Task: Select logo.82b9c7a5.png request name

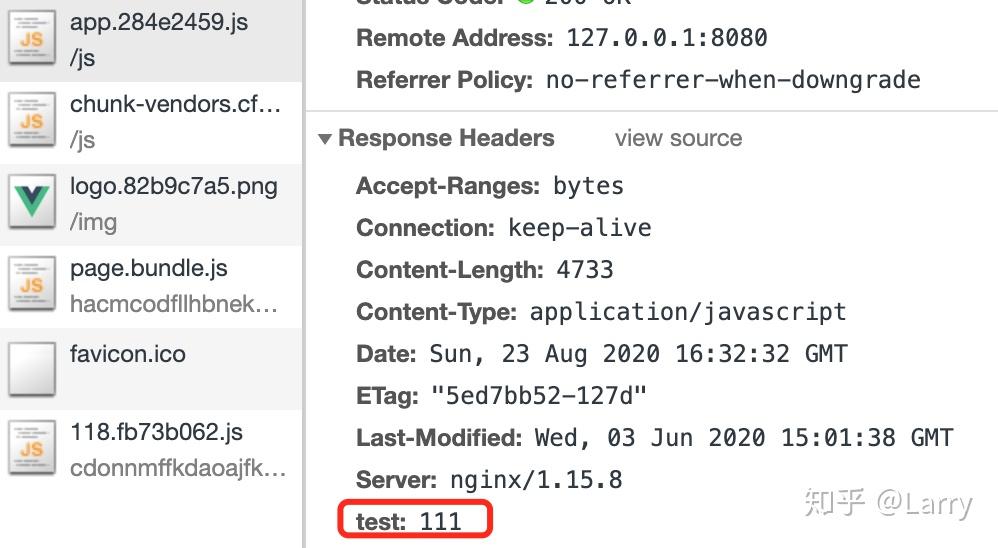Action: pyautogui.click(x=173, y=187)
